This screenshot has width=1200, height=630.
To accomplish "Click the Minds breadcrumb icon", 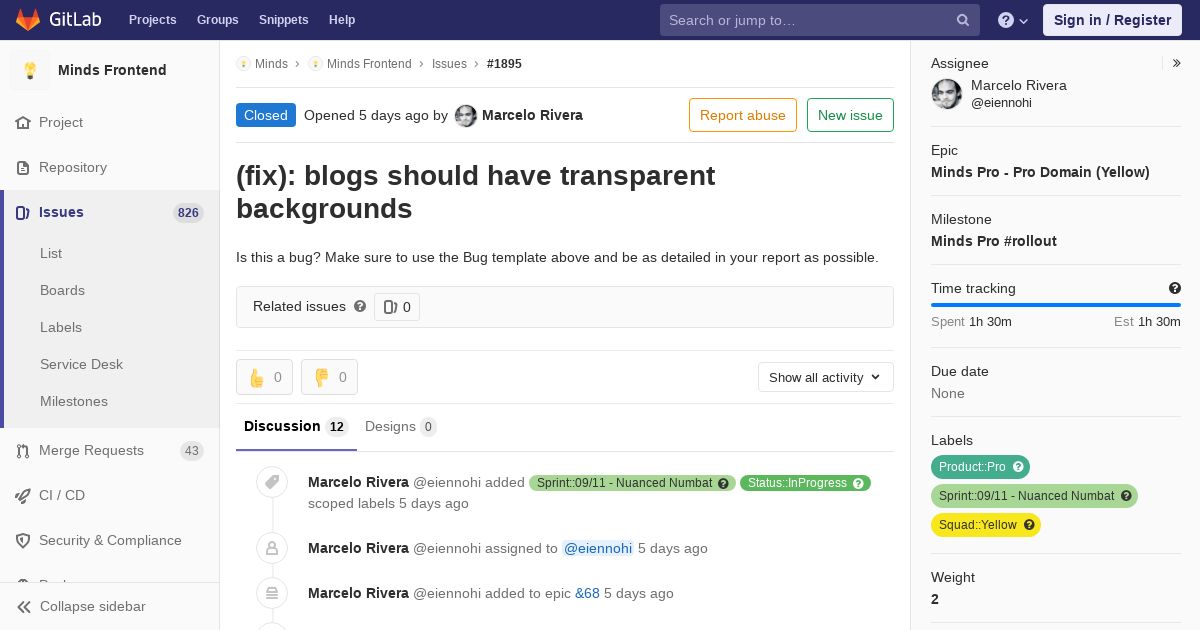I will 243,64.
